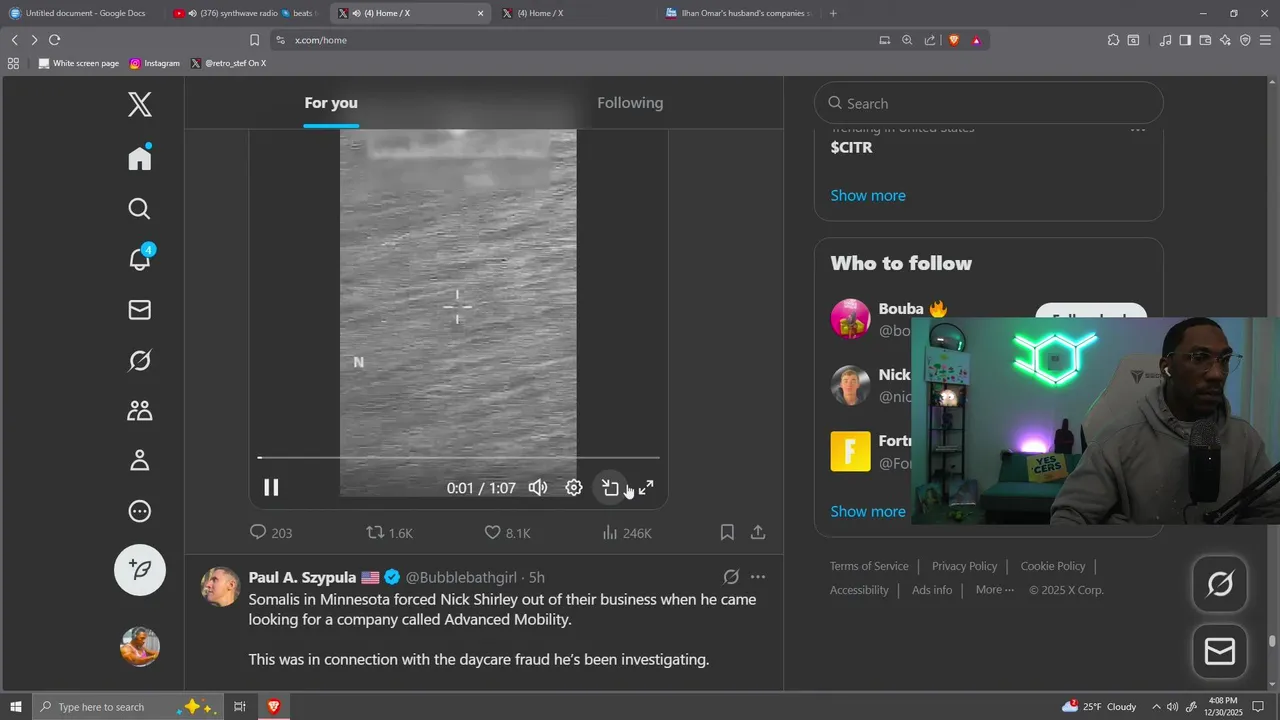Pause the playing video
The width and height of the screenshot is (1280, 720).
tap(271, 488)
